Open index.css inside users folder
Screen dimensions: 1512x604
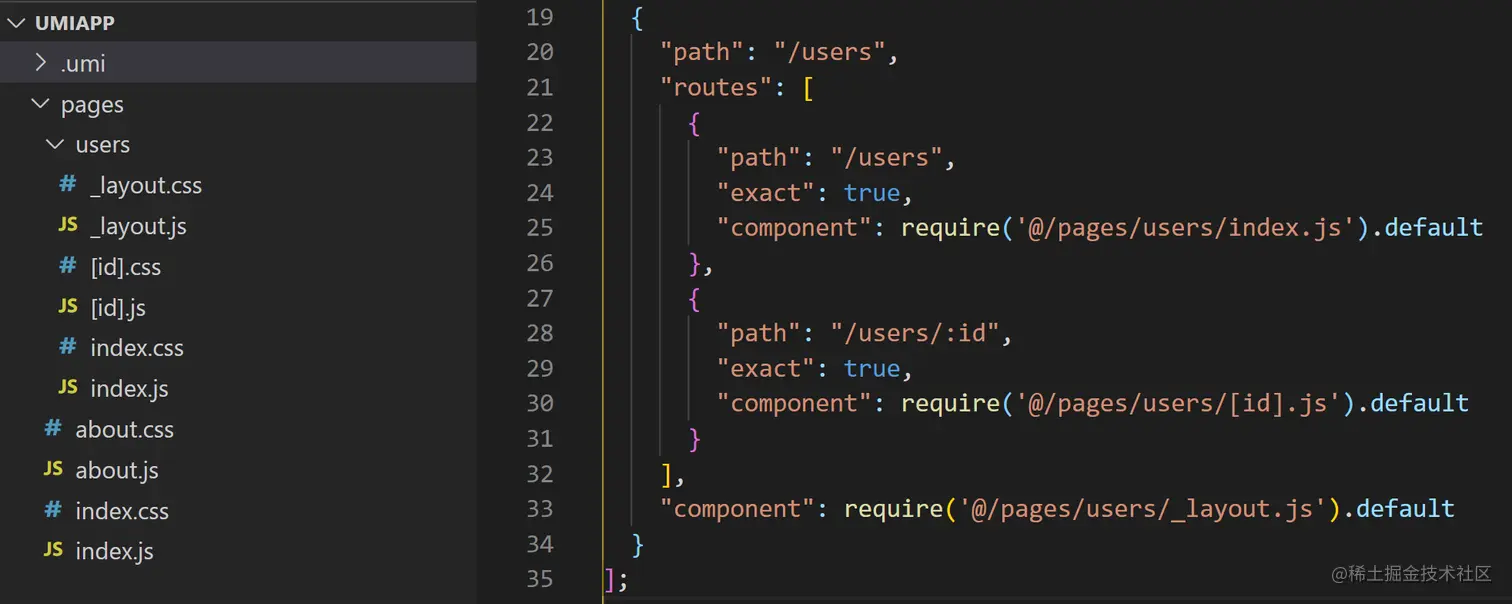point(137,348)
